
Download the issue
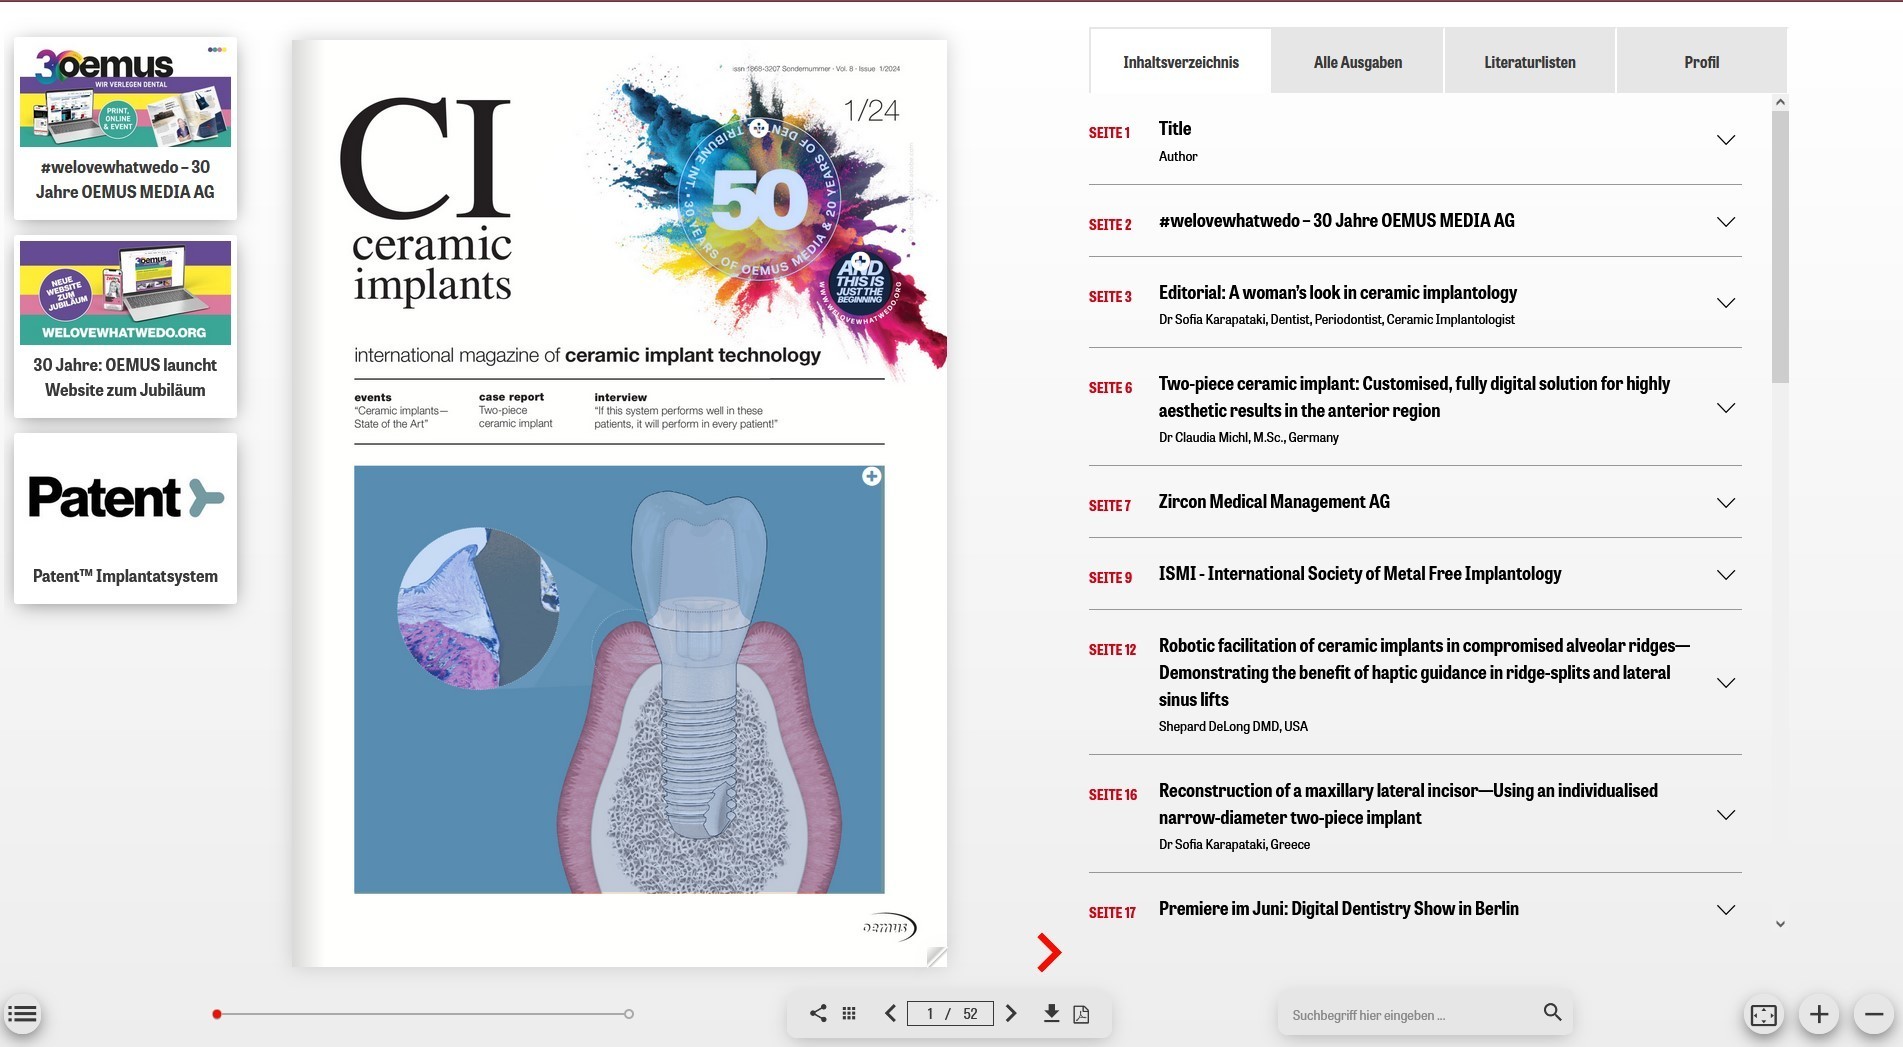[1051, 1013]
